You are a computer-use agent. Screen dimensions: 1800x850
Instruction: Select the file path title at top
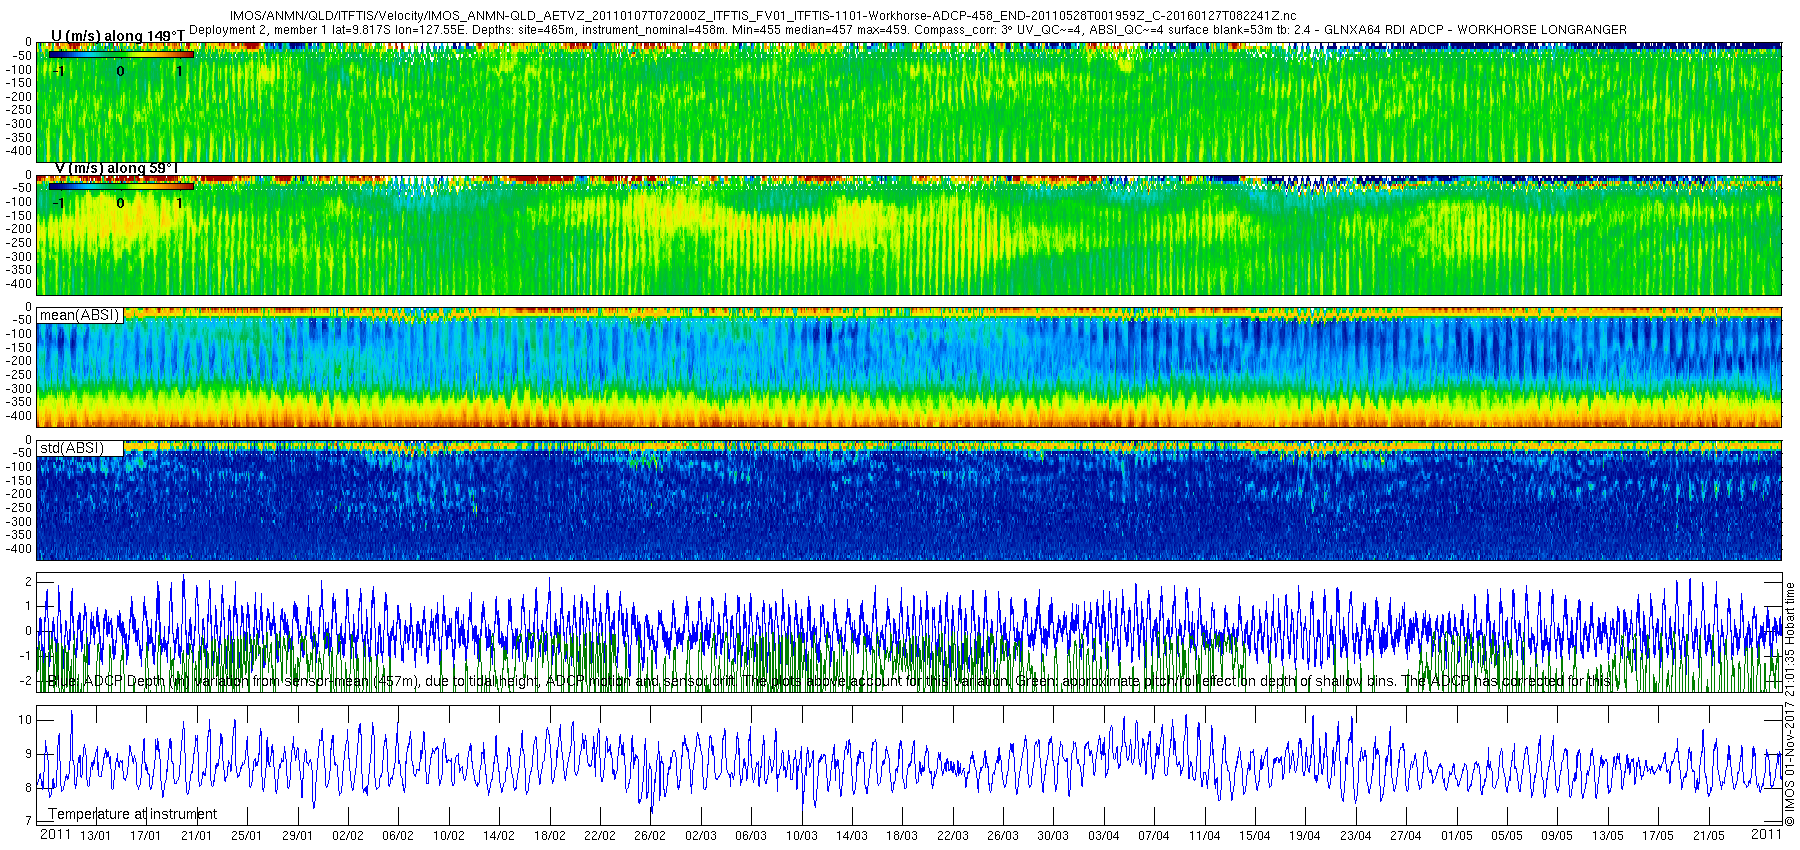tap(763, 16)
